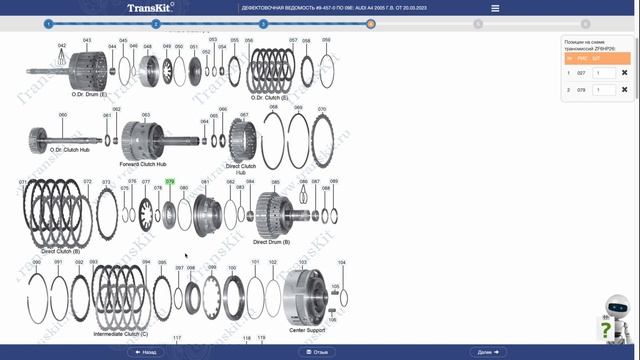The image size is (640, 360).
Task: Remove position 027 from the list
Action: pos(624,73)
